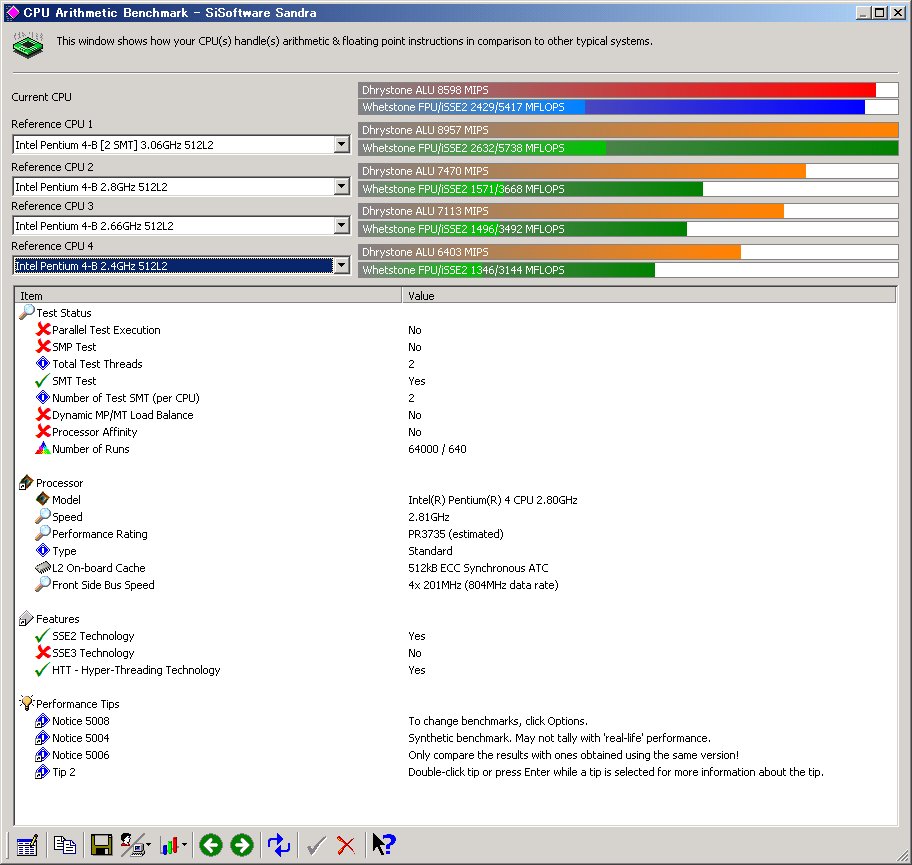Click green check icon beside SMT Test

tap(42, 380)
